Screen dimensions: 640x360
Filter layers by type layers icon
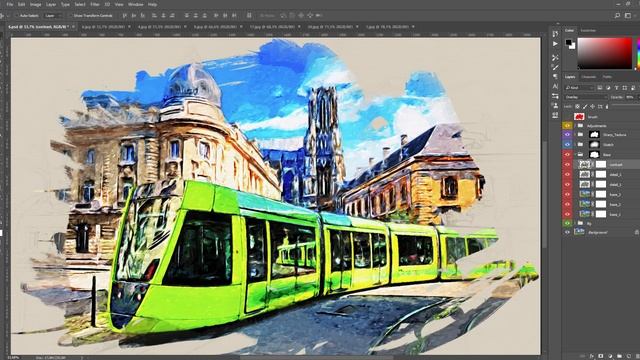tap(616, 88)
